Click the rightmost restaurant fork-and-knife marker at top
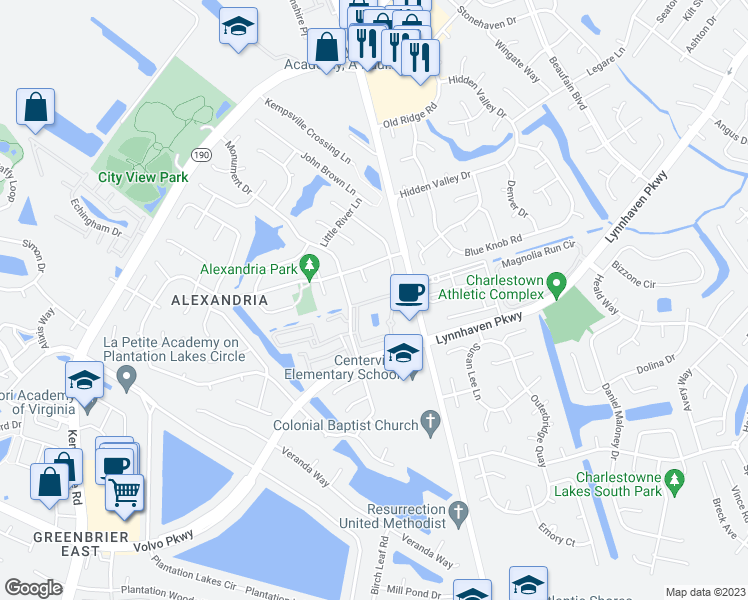Viewport: 748px width, 600px height. tap(420, 60)
